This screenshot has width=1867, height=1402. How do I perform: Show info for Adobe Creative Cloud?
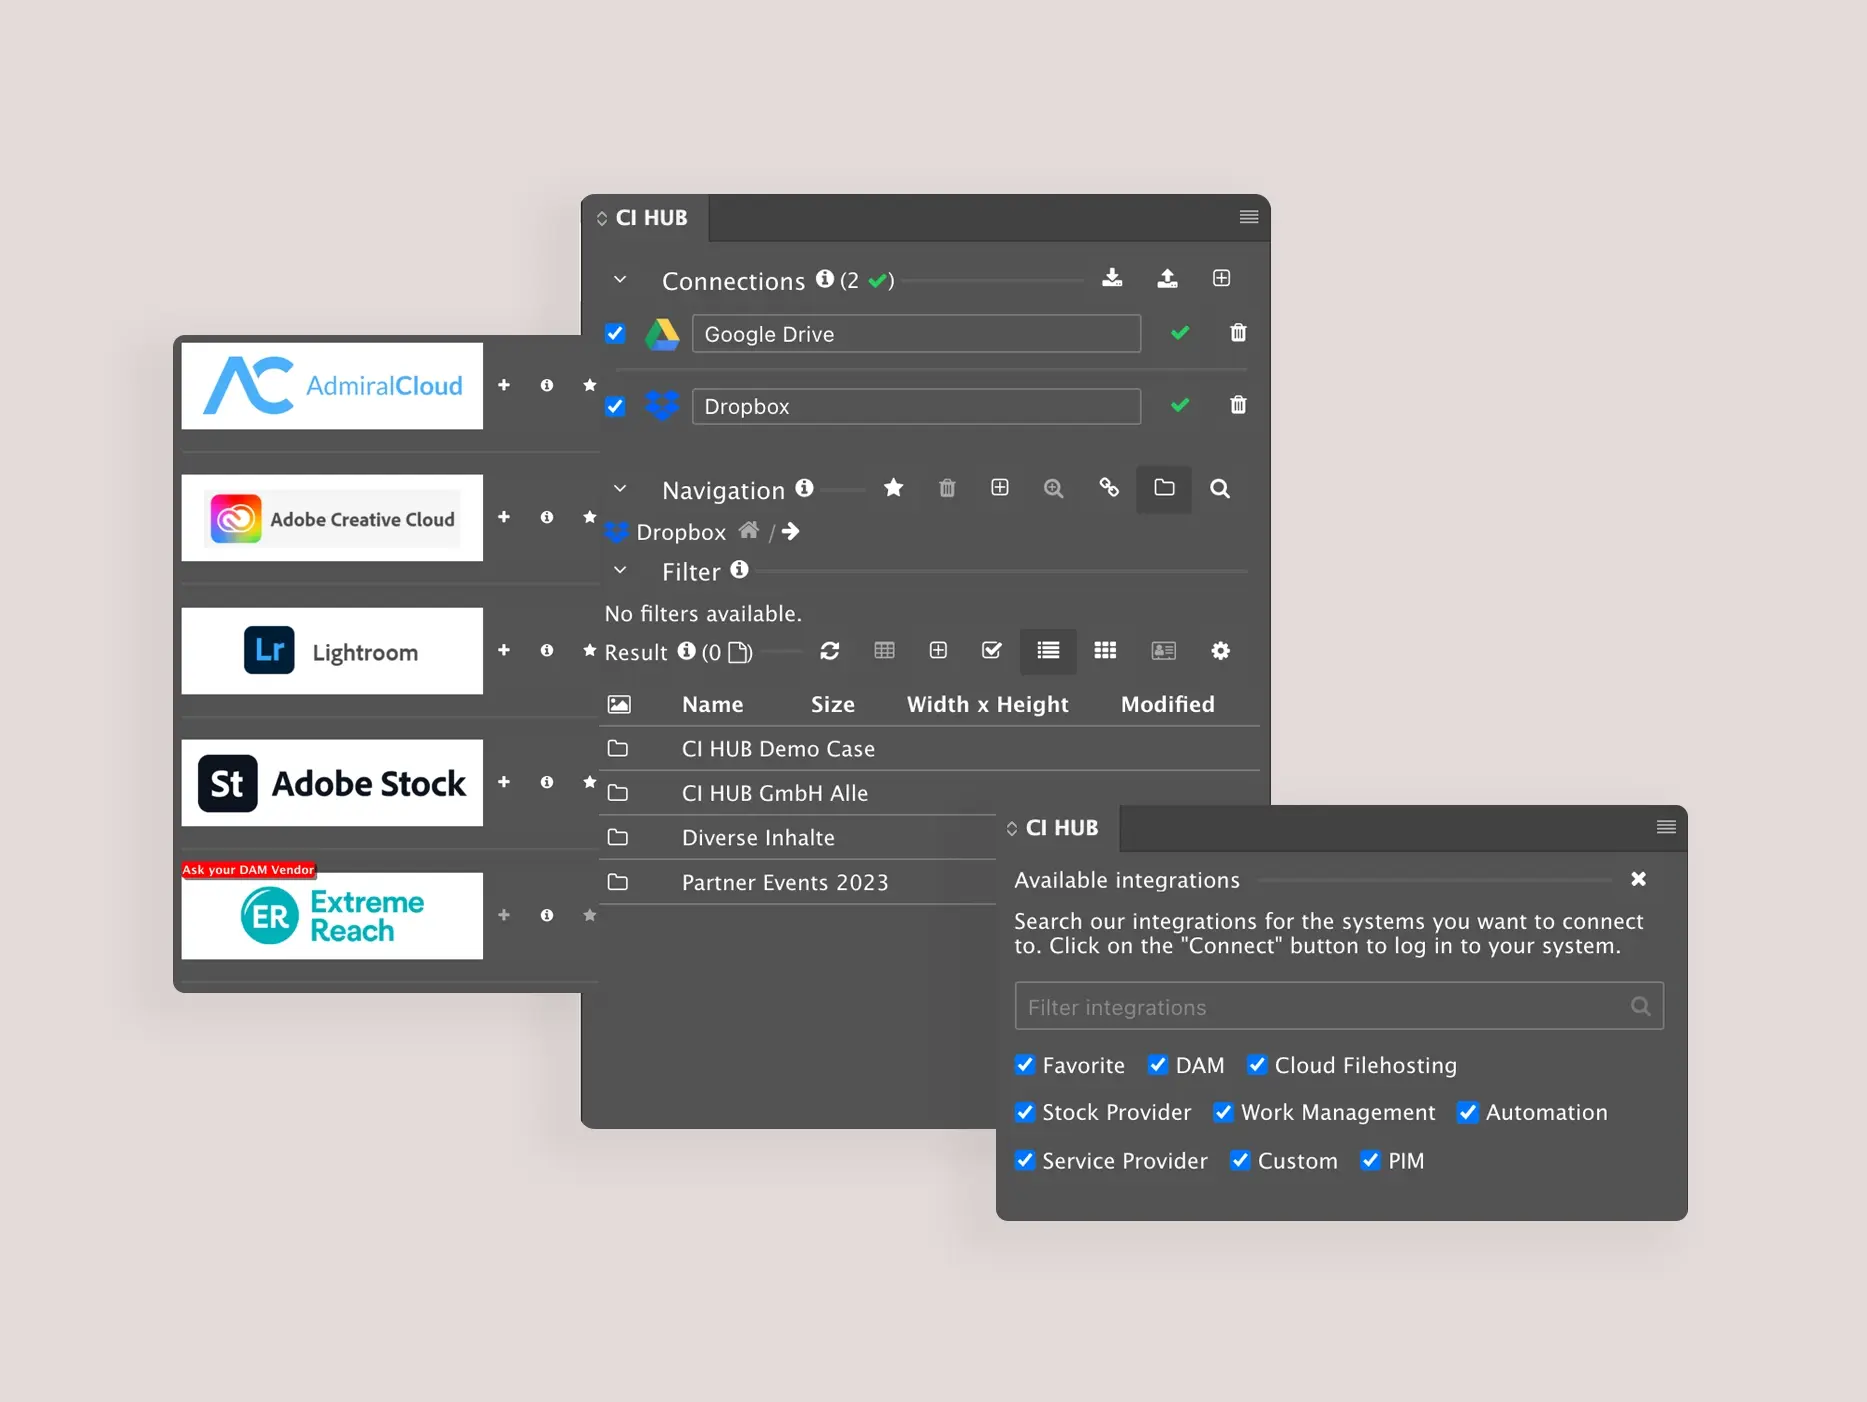[547, 517]
